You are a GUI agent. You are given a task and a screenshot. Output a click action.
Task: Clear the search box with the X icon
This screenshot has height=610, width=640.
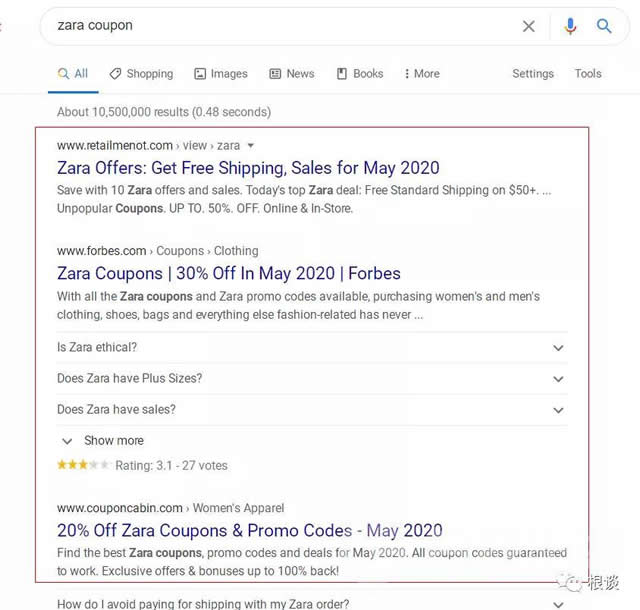pos(529,27)
